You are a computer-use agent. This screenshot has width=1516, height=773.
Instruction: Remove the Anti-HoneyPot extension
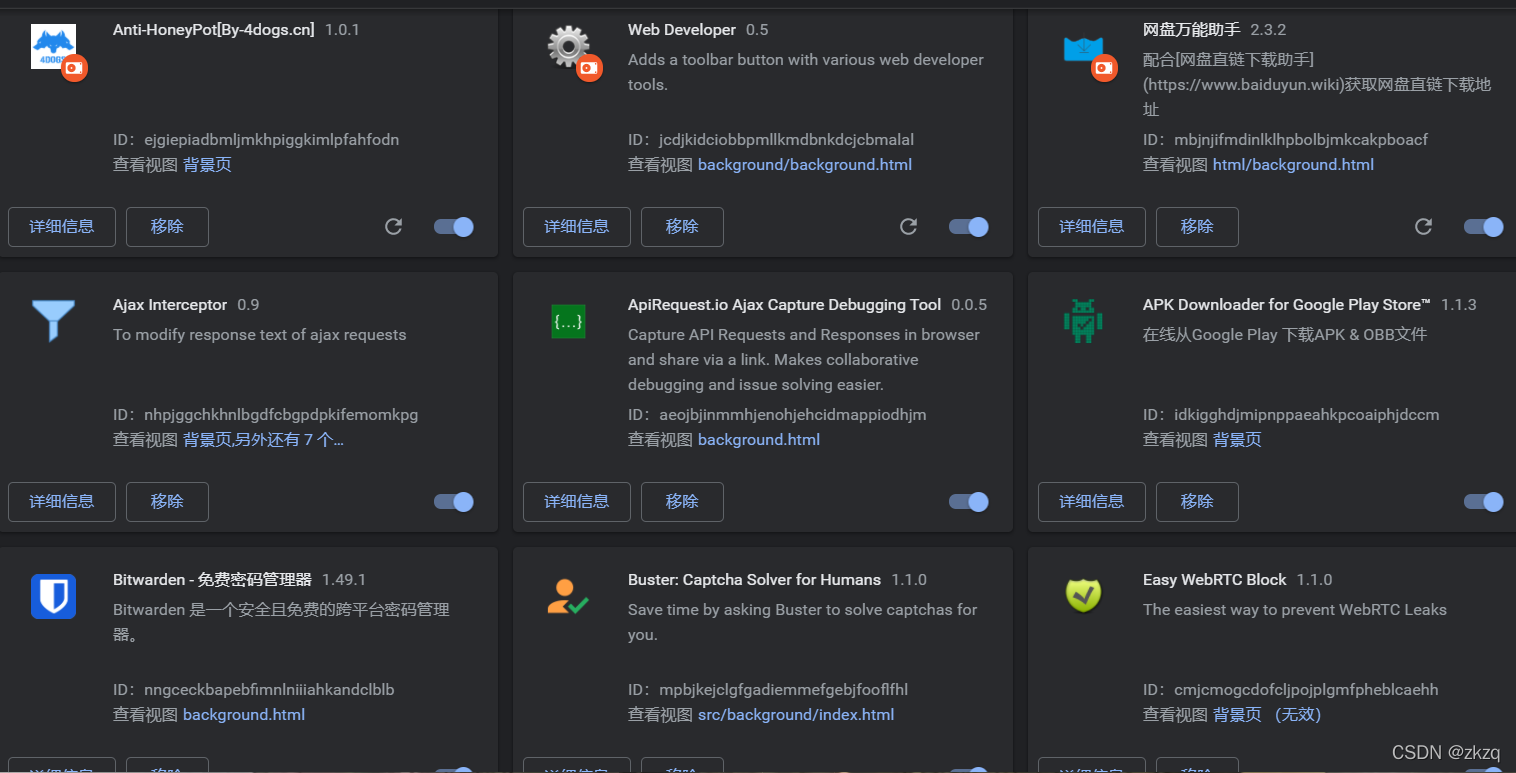tap(167, 227)
